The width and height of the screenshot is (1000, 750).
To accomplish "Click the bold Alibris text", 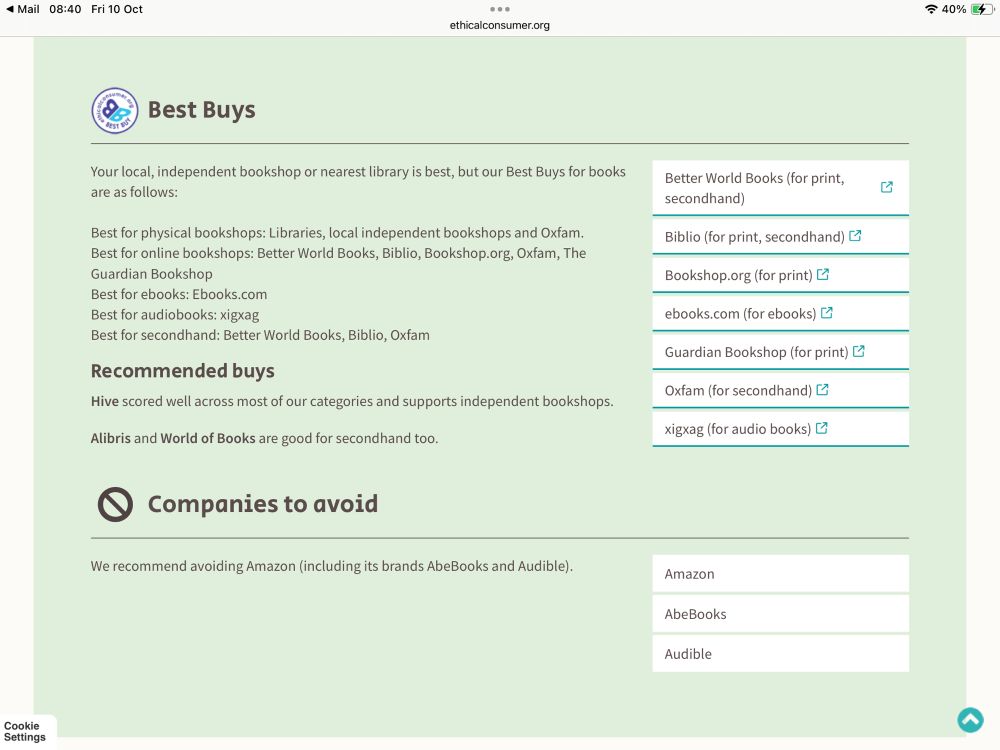I will click(x=110, y=438).
